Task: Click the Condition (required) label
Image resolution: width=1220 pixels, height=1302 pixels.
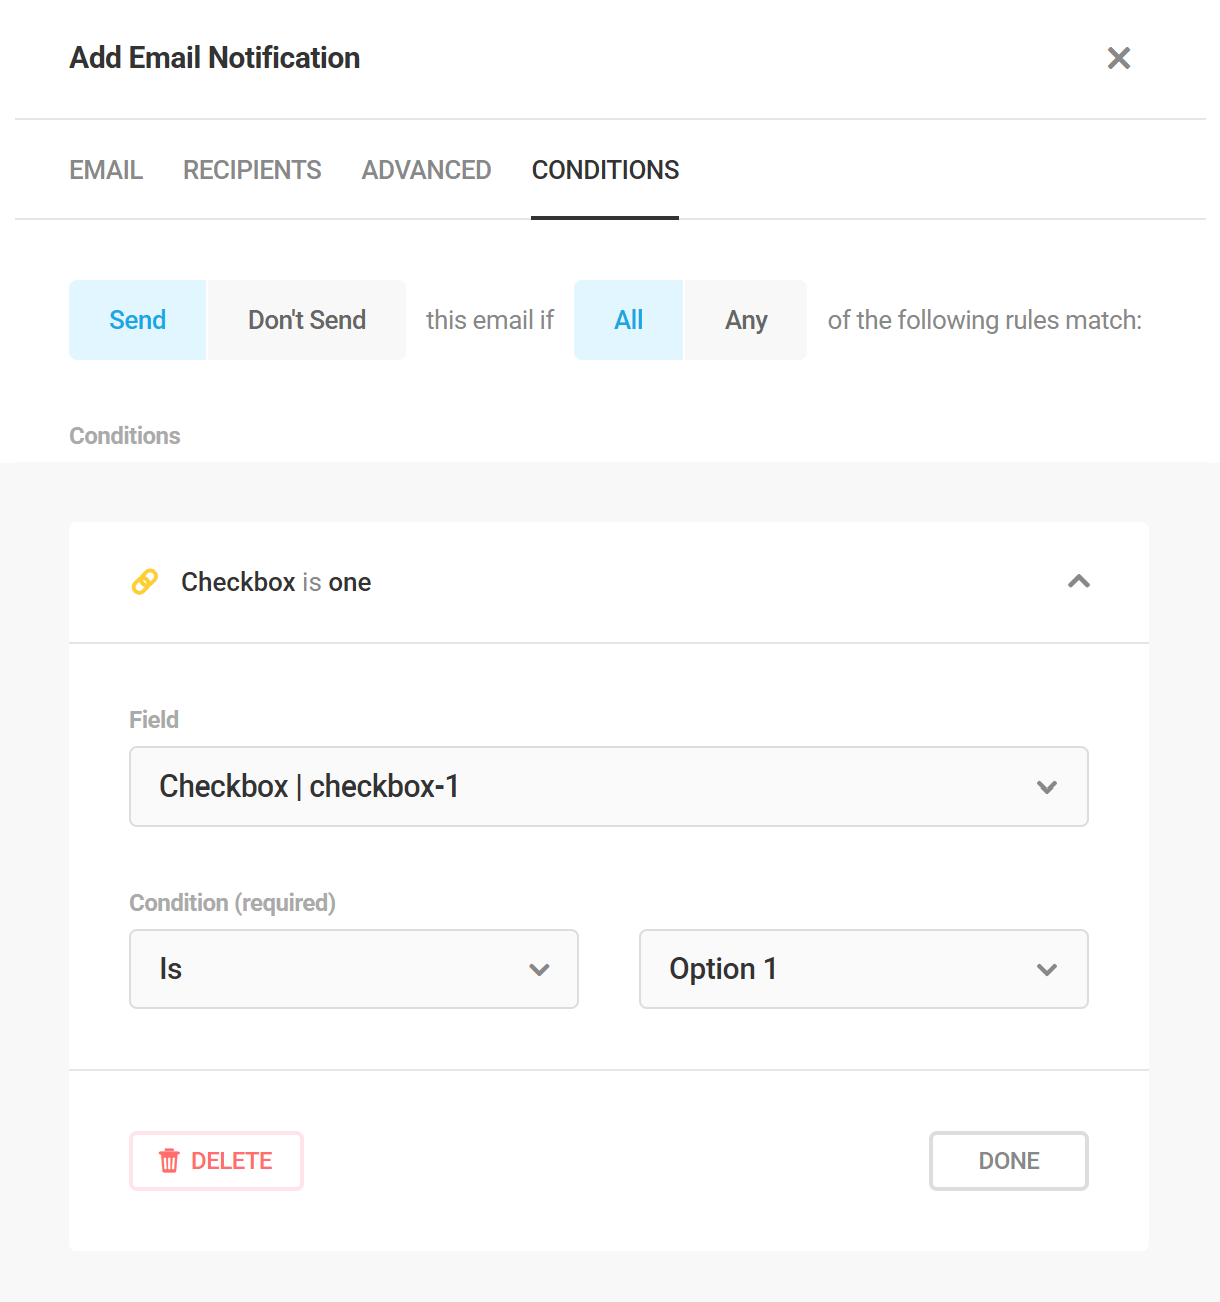Action: point(232,903)
